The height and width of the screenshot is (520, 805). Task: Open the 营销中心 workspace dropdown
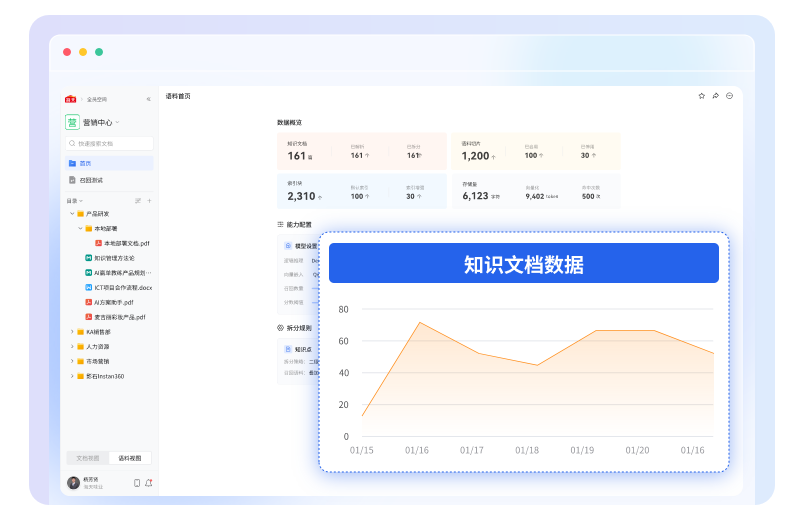[x=101, y=122]
